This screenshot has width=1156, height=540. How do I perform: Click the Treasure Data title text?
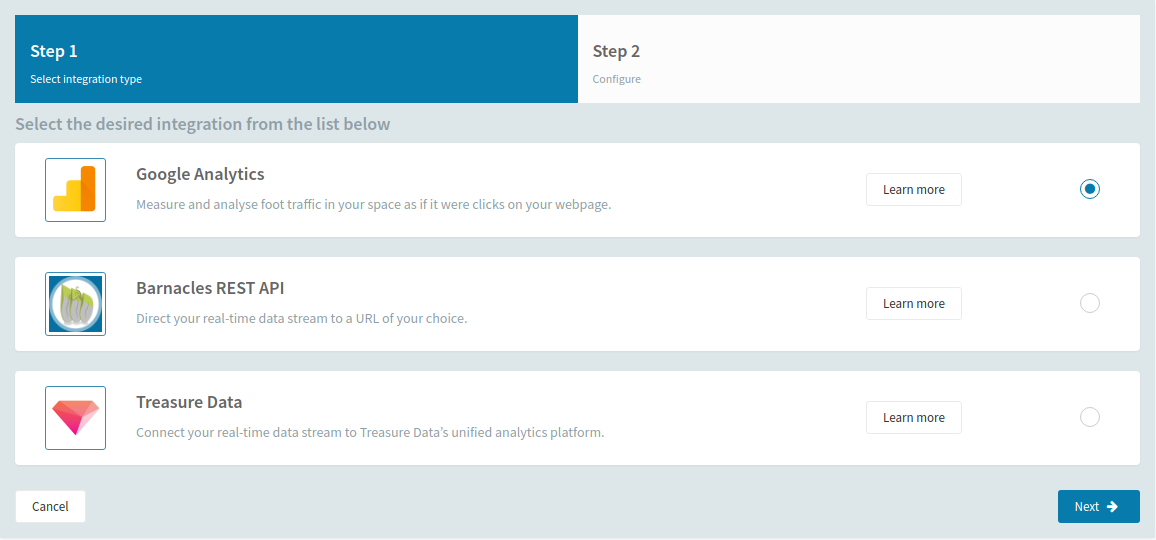point(189,403)
